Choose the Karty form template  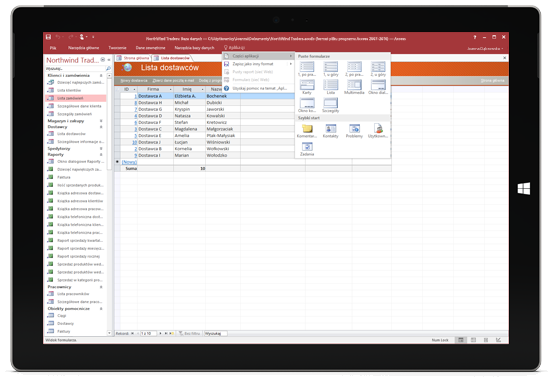(307, 87)
